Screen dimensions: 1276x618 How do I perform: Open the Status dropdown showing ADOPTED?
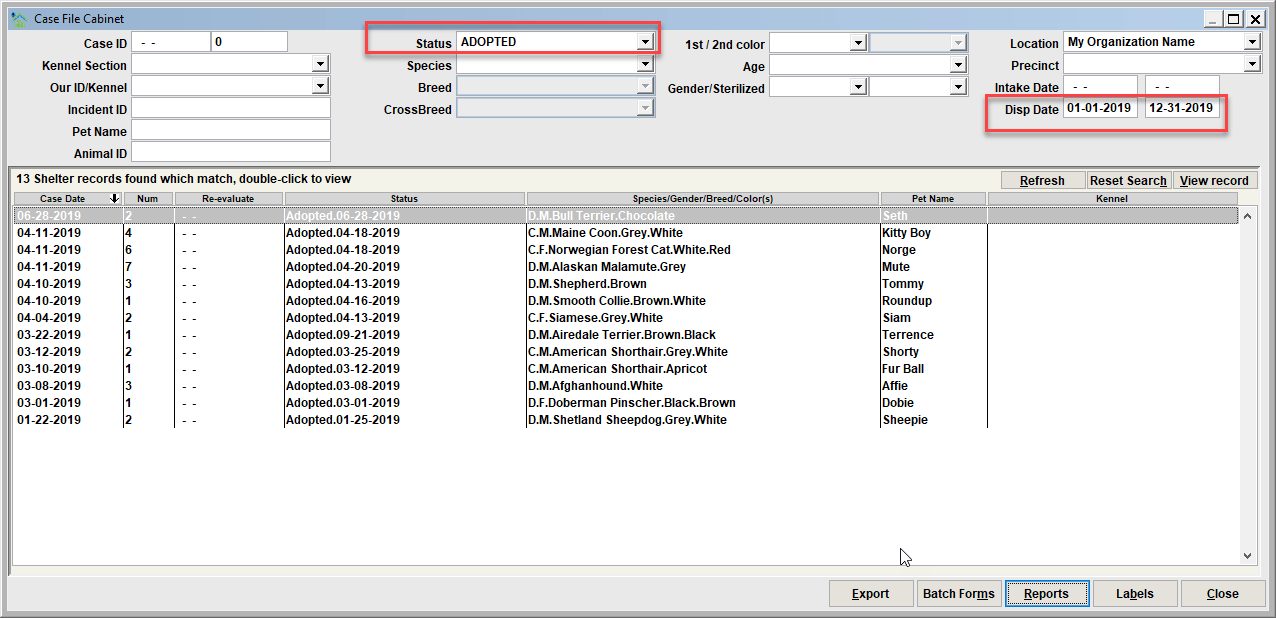click(645, 42)
